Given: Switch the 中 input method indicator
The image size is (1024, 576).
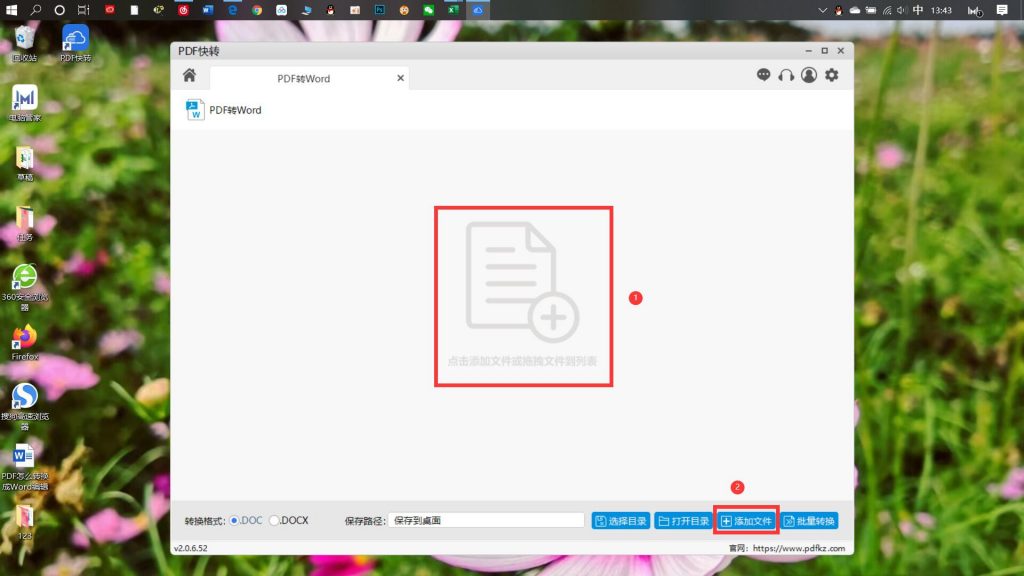Looking at the screenshot, I should [x=918, y=10].
